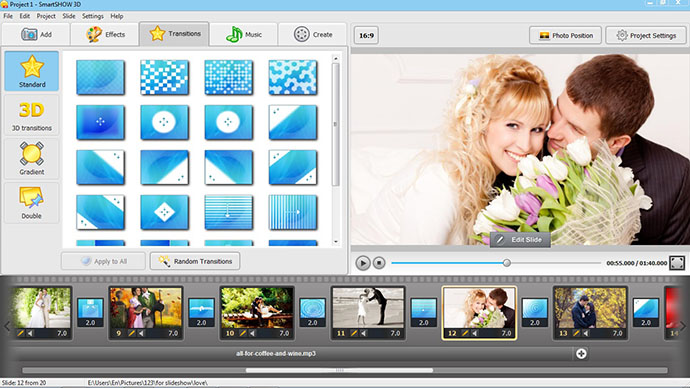Toggle the sound icon on slide 9
Viewport: 690px width, 388px height.
(142, 333)
